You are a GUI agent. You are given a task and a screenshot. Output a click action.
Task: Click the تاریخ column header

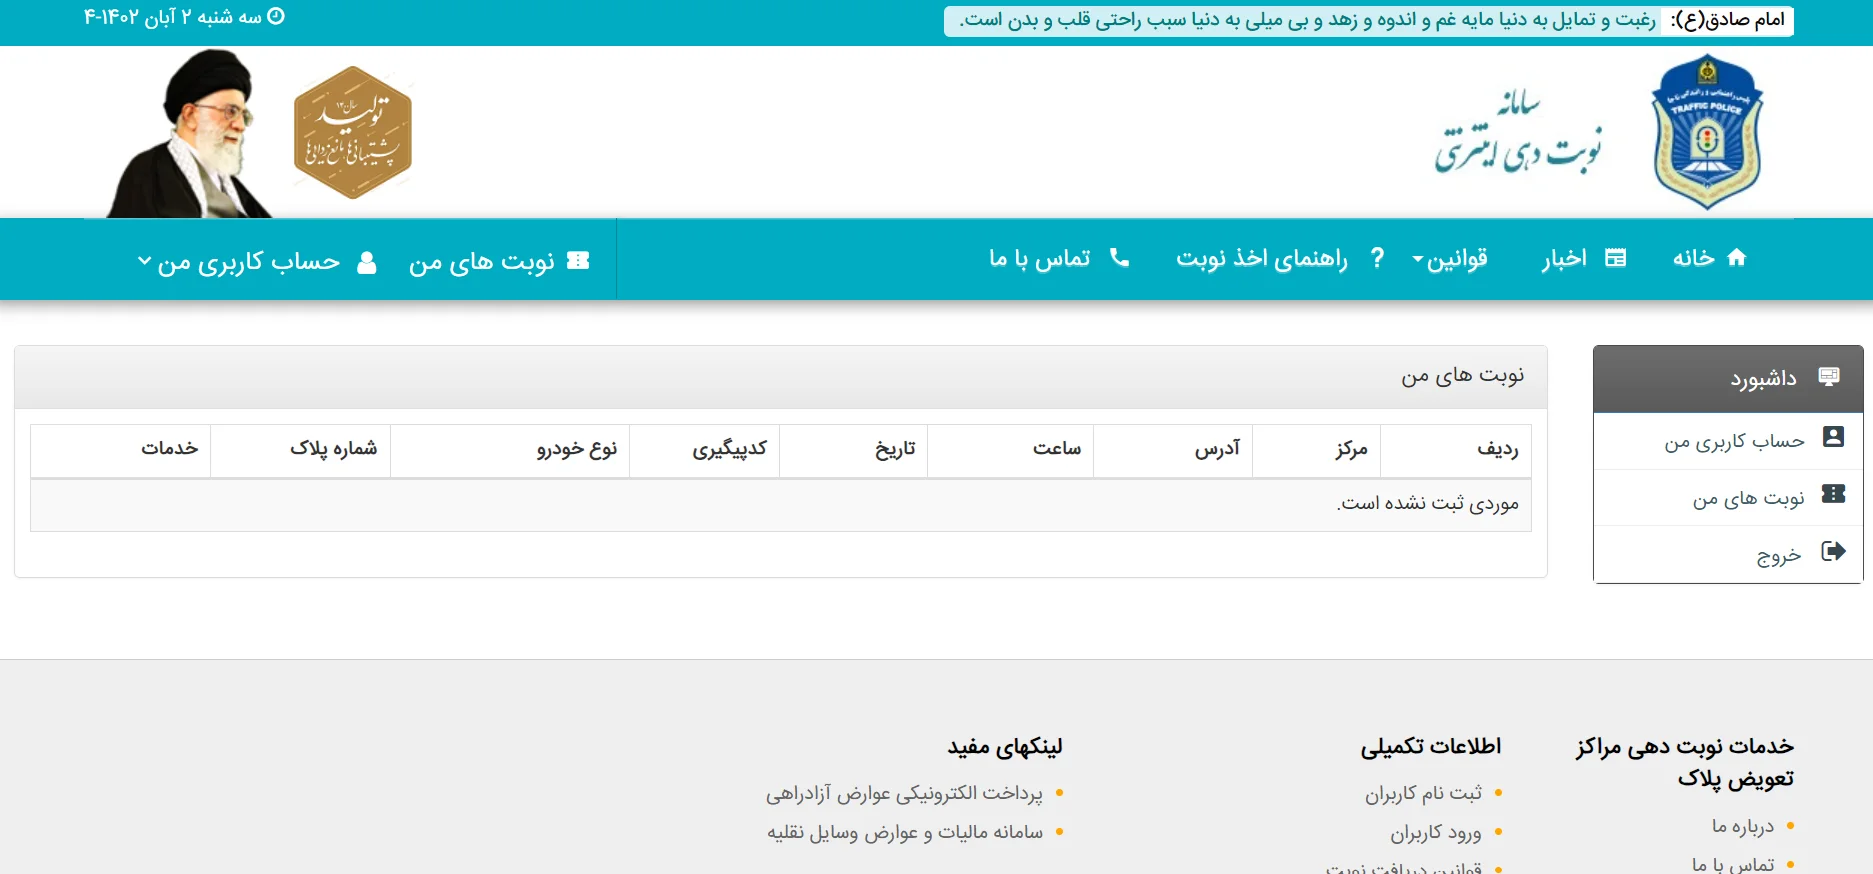(x=854, y=450)
